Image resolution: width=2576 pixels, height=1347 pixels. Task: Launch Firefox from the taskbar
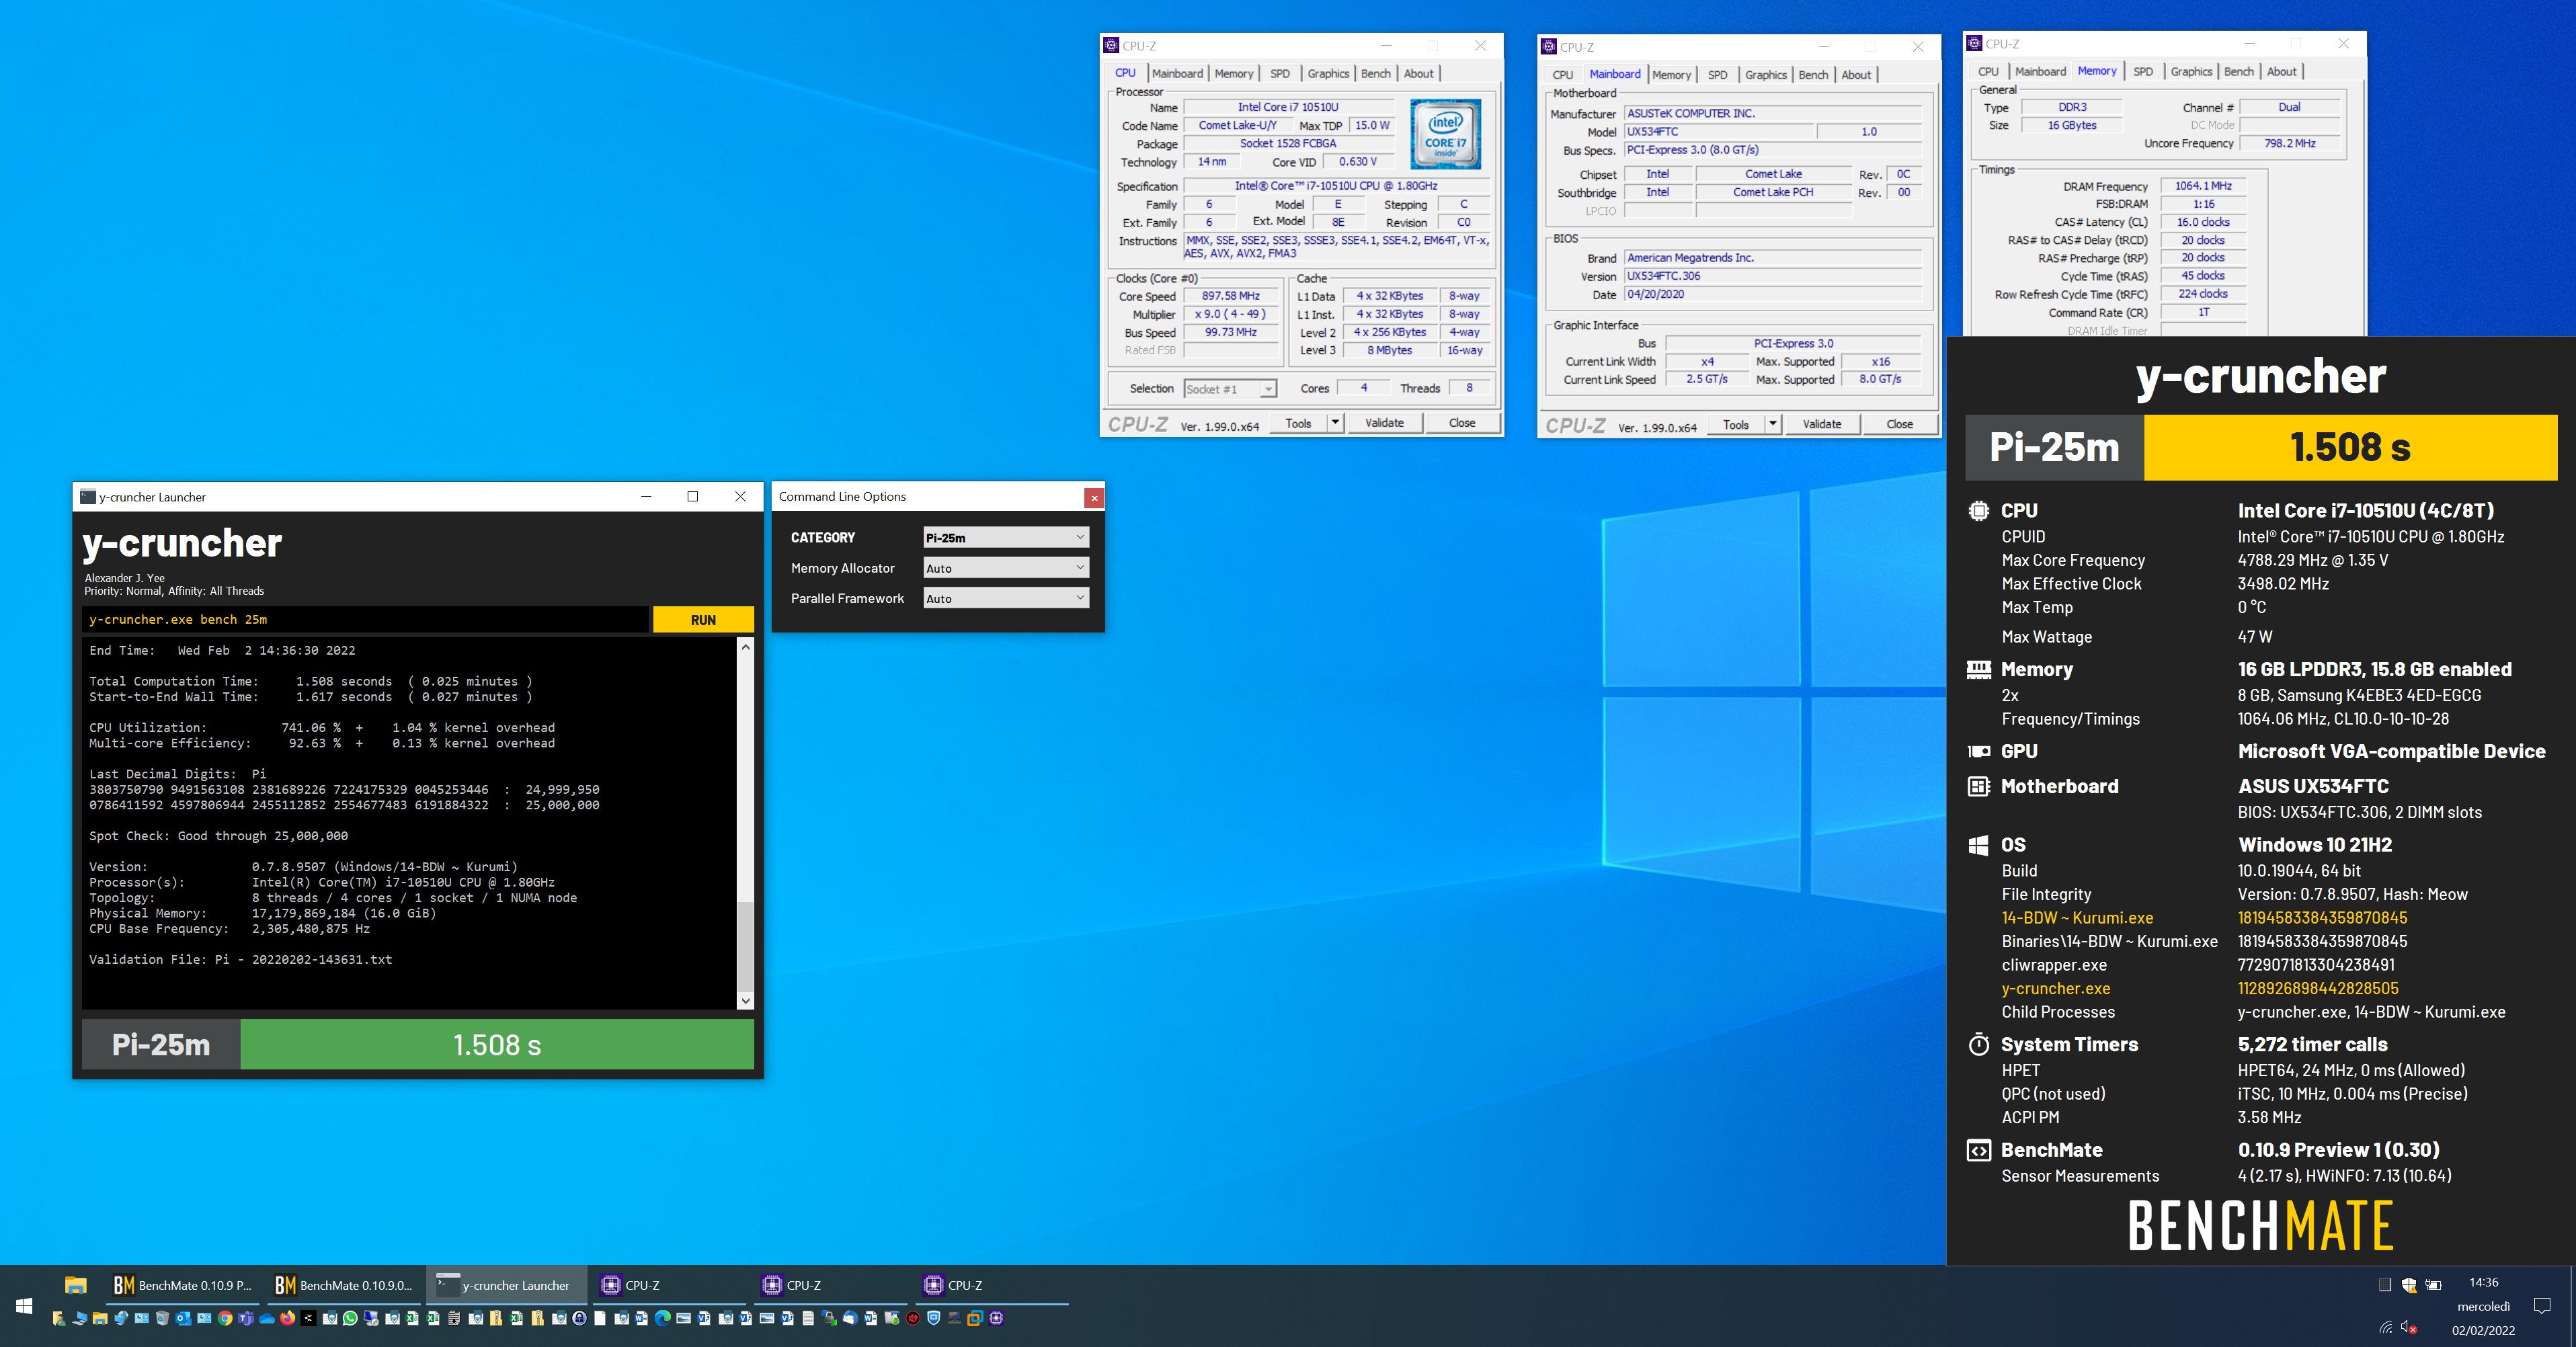point(288,1318)
